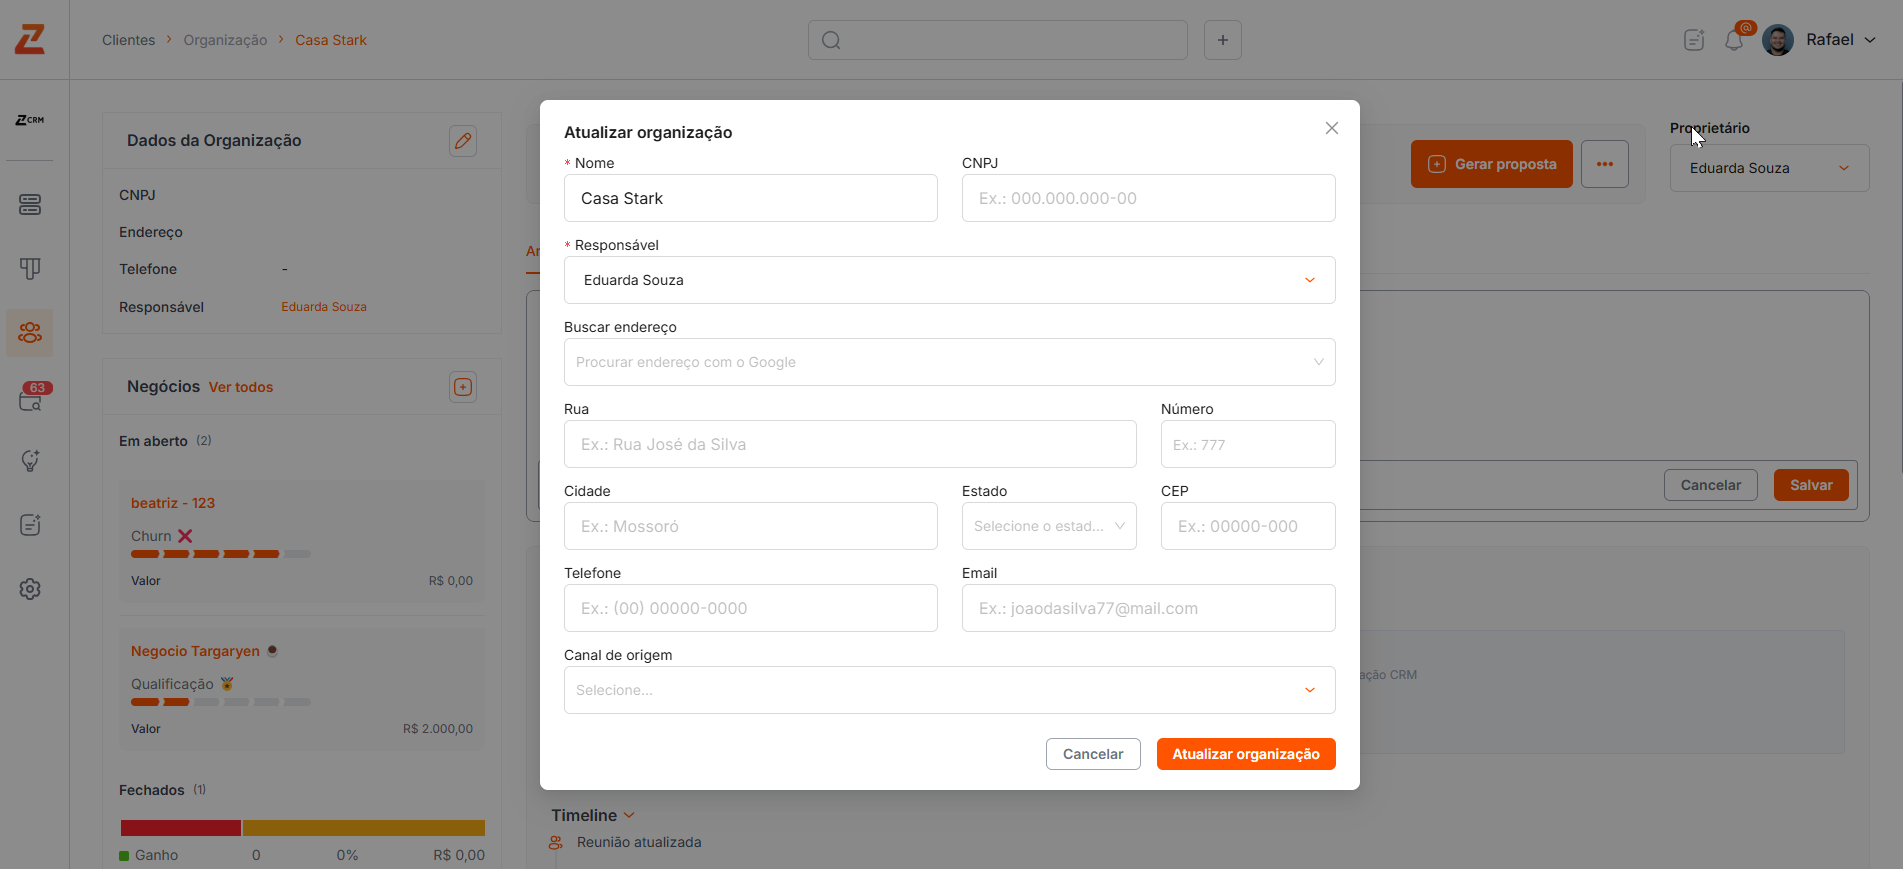Open the Buscar endereço Google dropdown
This screenshot has height=869, width=1903.
(x=949, y=362)
